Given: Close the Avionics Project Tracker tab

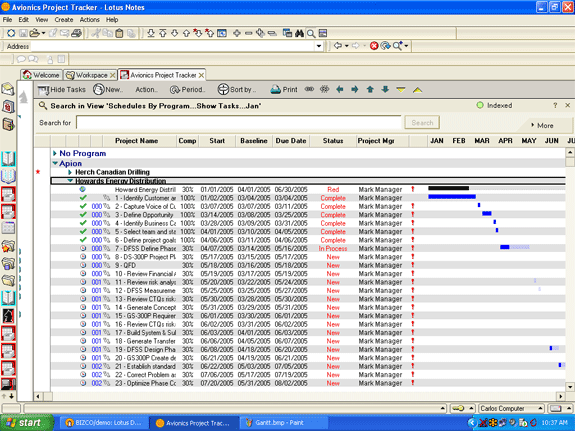Looking at the screenshot, I should point(201,75).
